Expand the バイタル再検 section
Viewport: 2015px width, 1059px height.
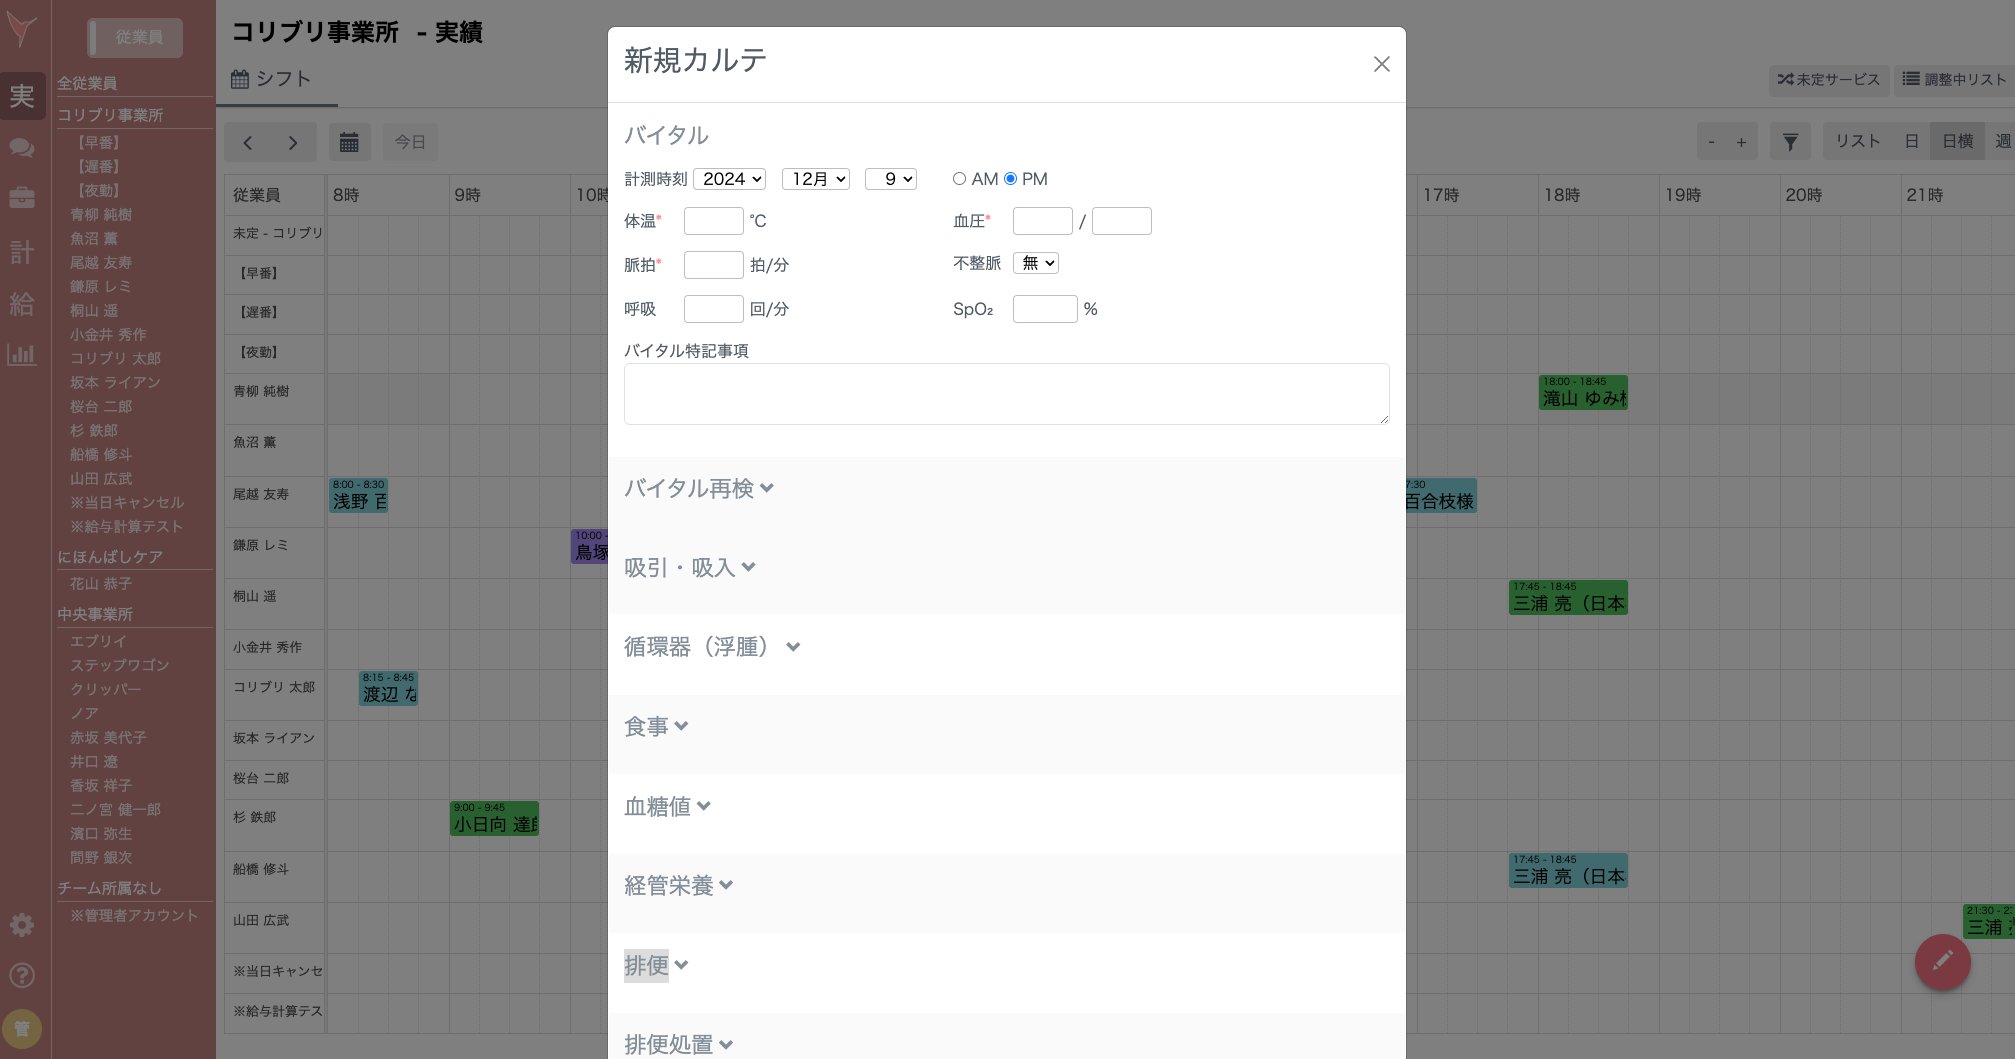coord(698,488)
